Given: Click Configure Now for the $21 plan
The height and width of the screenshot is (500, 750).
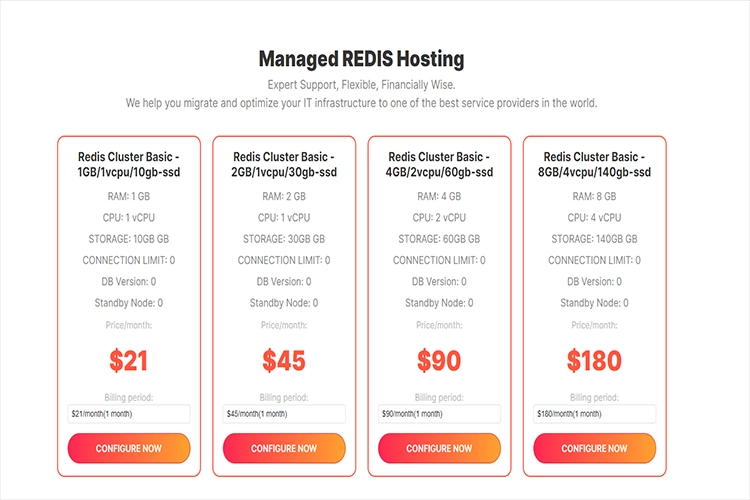Looking at the screenshot, I should click(x=129, y=448).
